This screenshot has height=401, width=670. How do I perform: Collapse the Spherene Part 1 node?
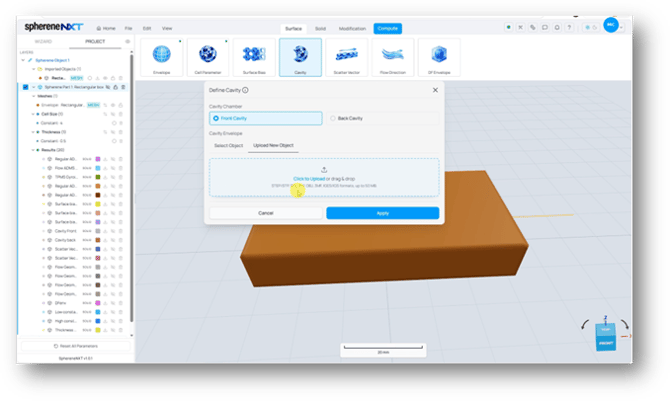tap(34, 87)
